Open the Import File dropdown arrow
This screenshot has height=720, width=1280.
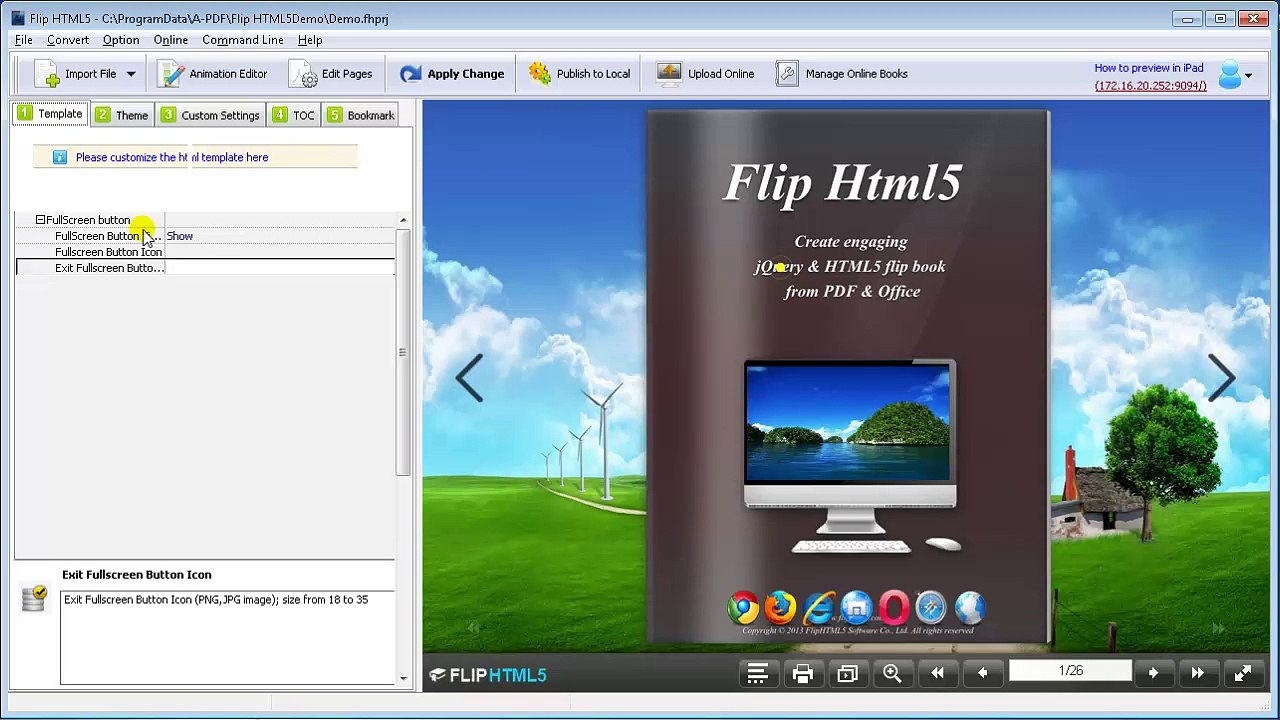(x=130, y=74)
